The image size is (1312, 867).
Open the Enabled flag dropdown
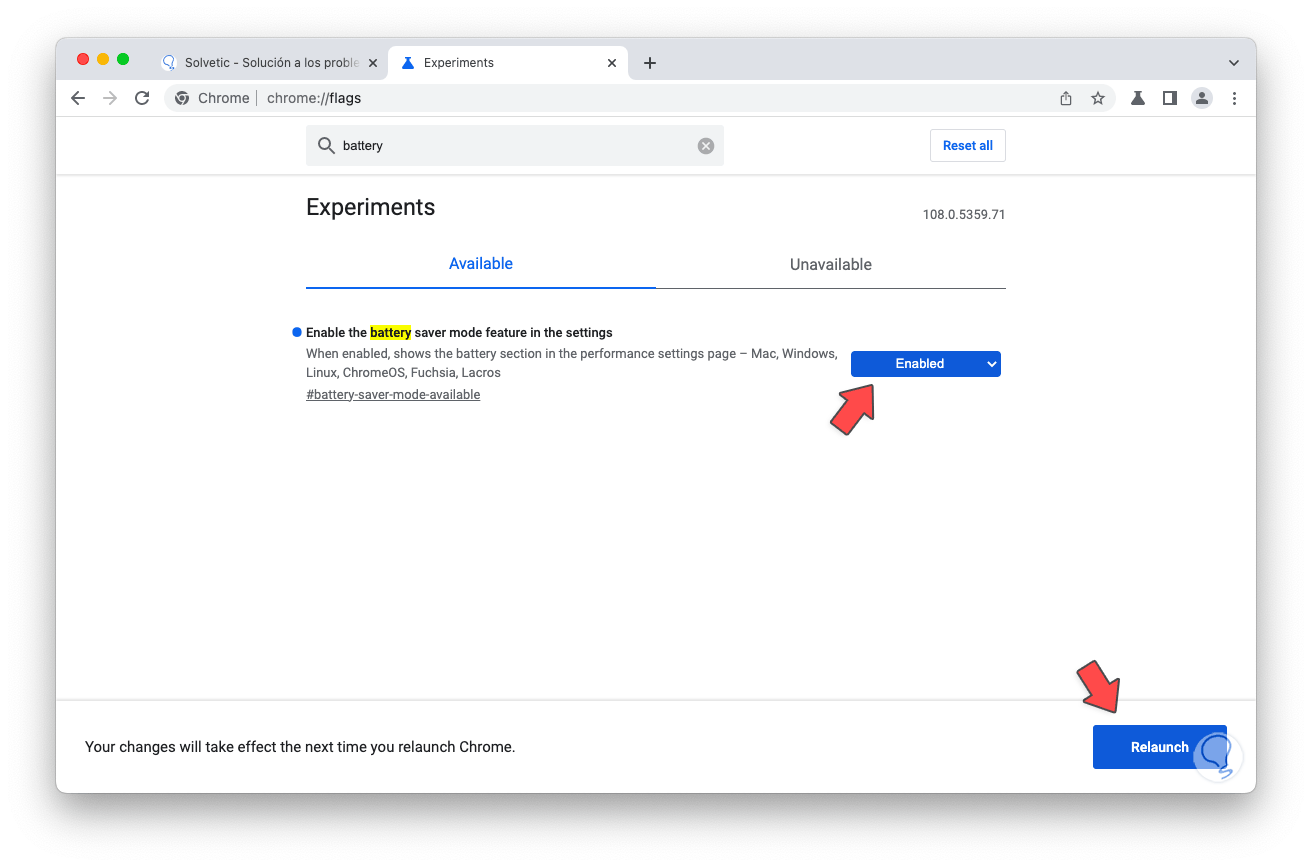pos(925,364)
